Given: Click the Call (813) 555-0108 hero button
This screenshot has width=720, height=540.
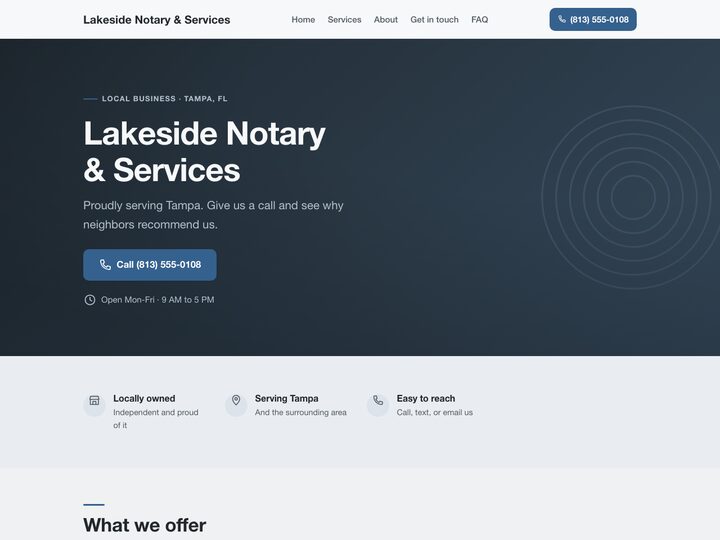Looking at the screenshot, I should [x=150, y=265].
